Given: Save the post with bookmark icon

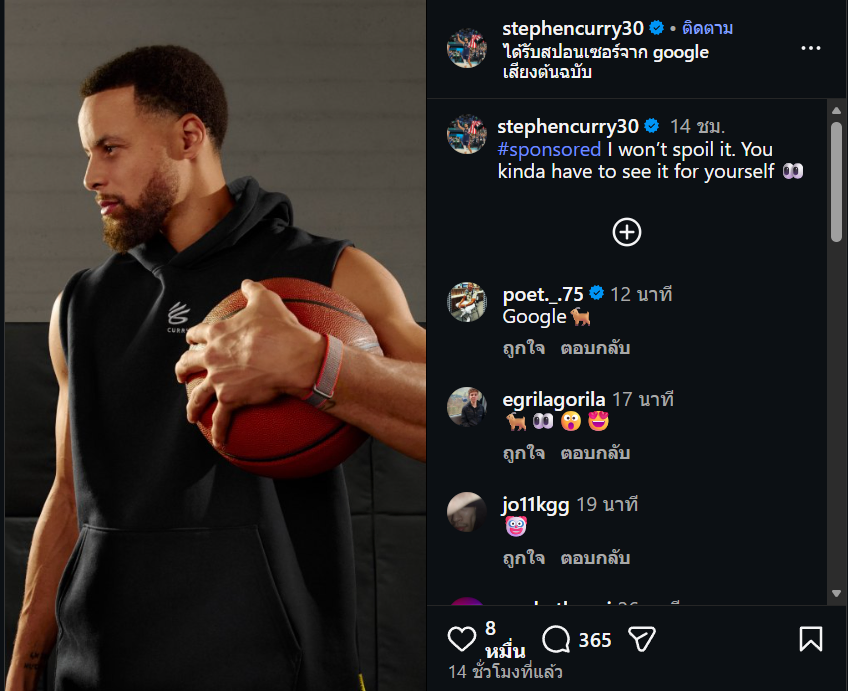Looking at the screenshot, I should coord(810,640).
